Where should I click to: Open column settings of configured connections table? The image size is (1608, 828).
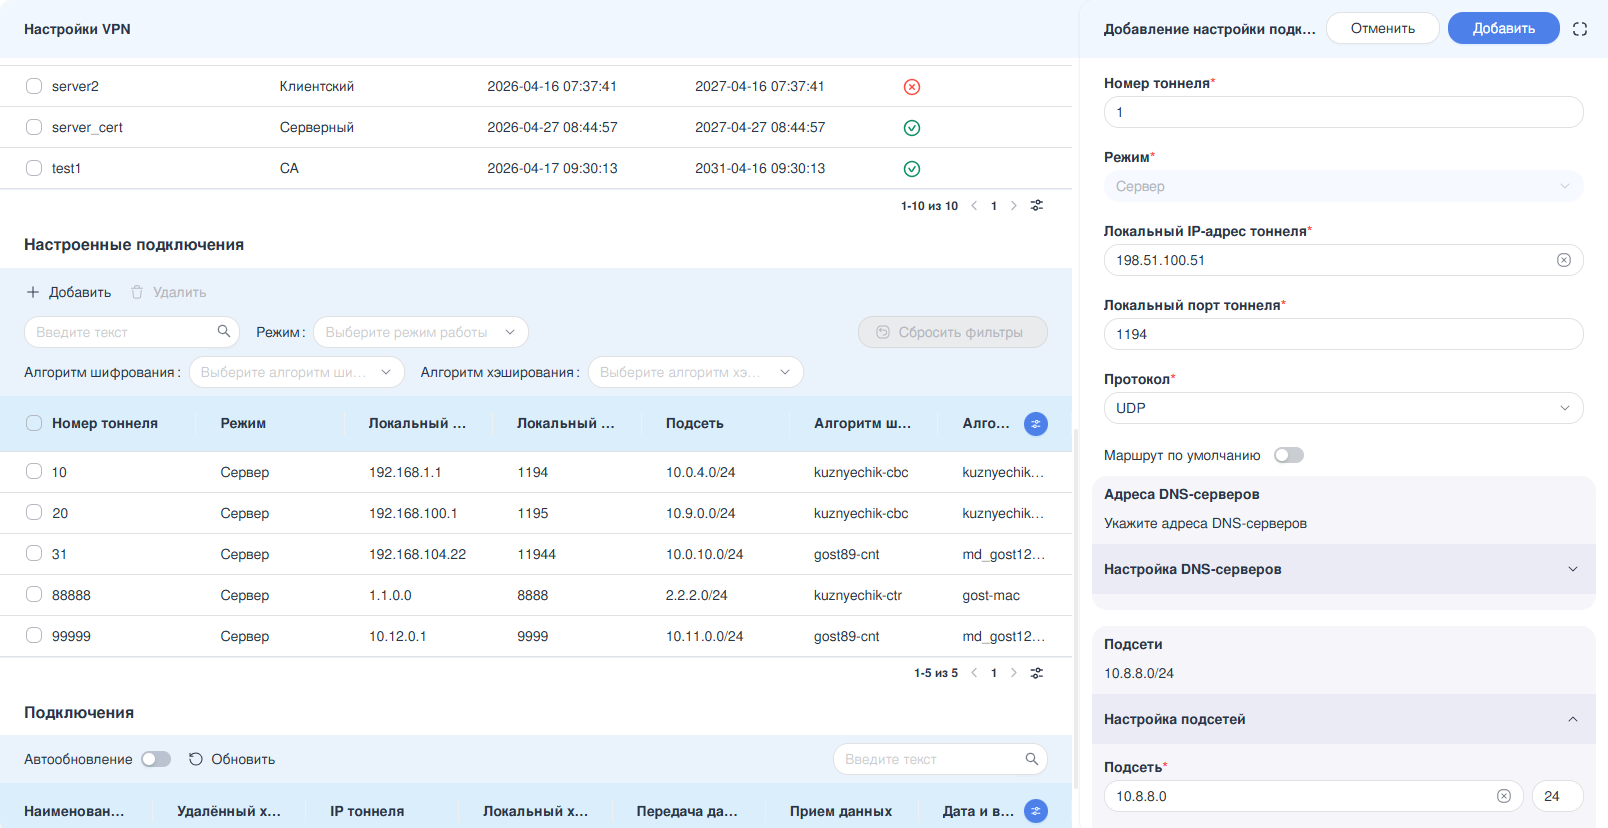click(x=1036, y=424)
